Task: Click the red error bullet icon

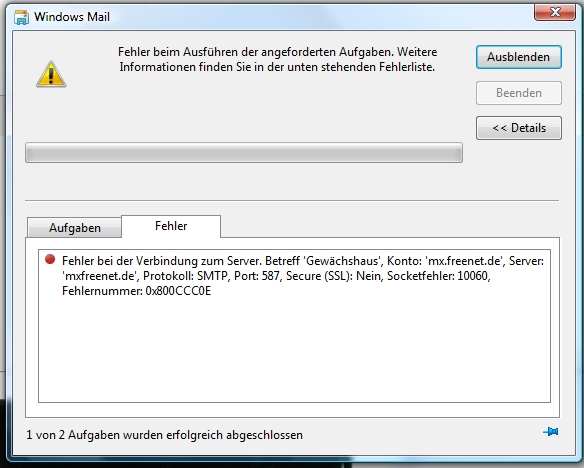Action: 50,259
